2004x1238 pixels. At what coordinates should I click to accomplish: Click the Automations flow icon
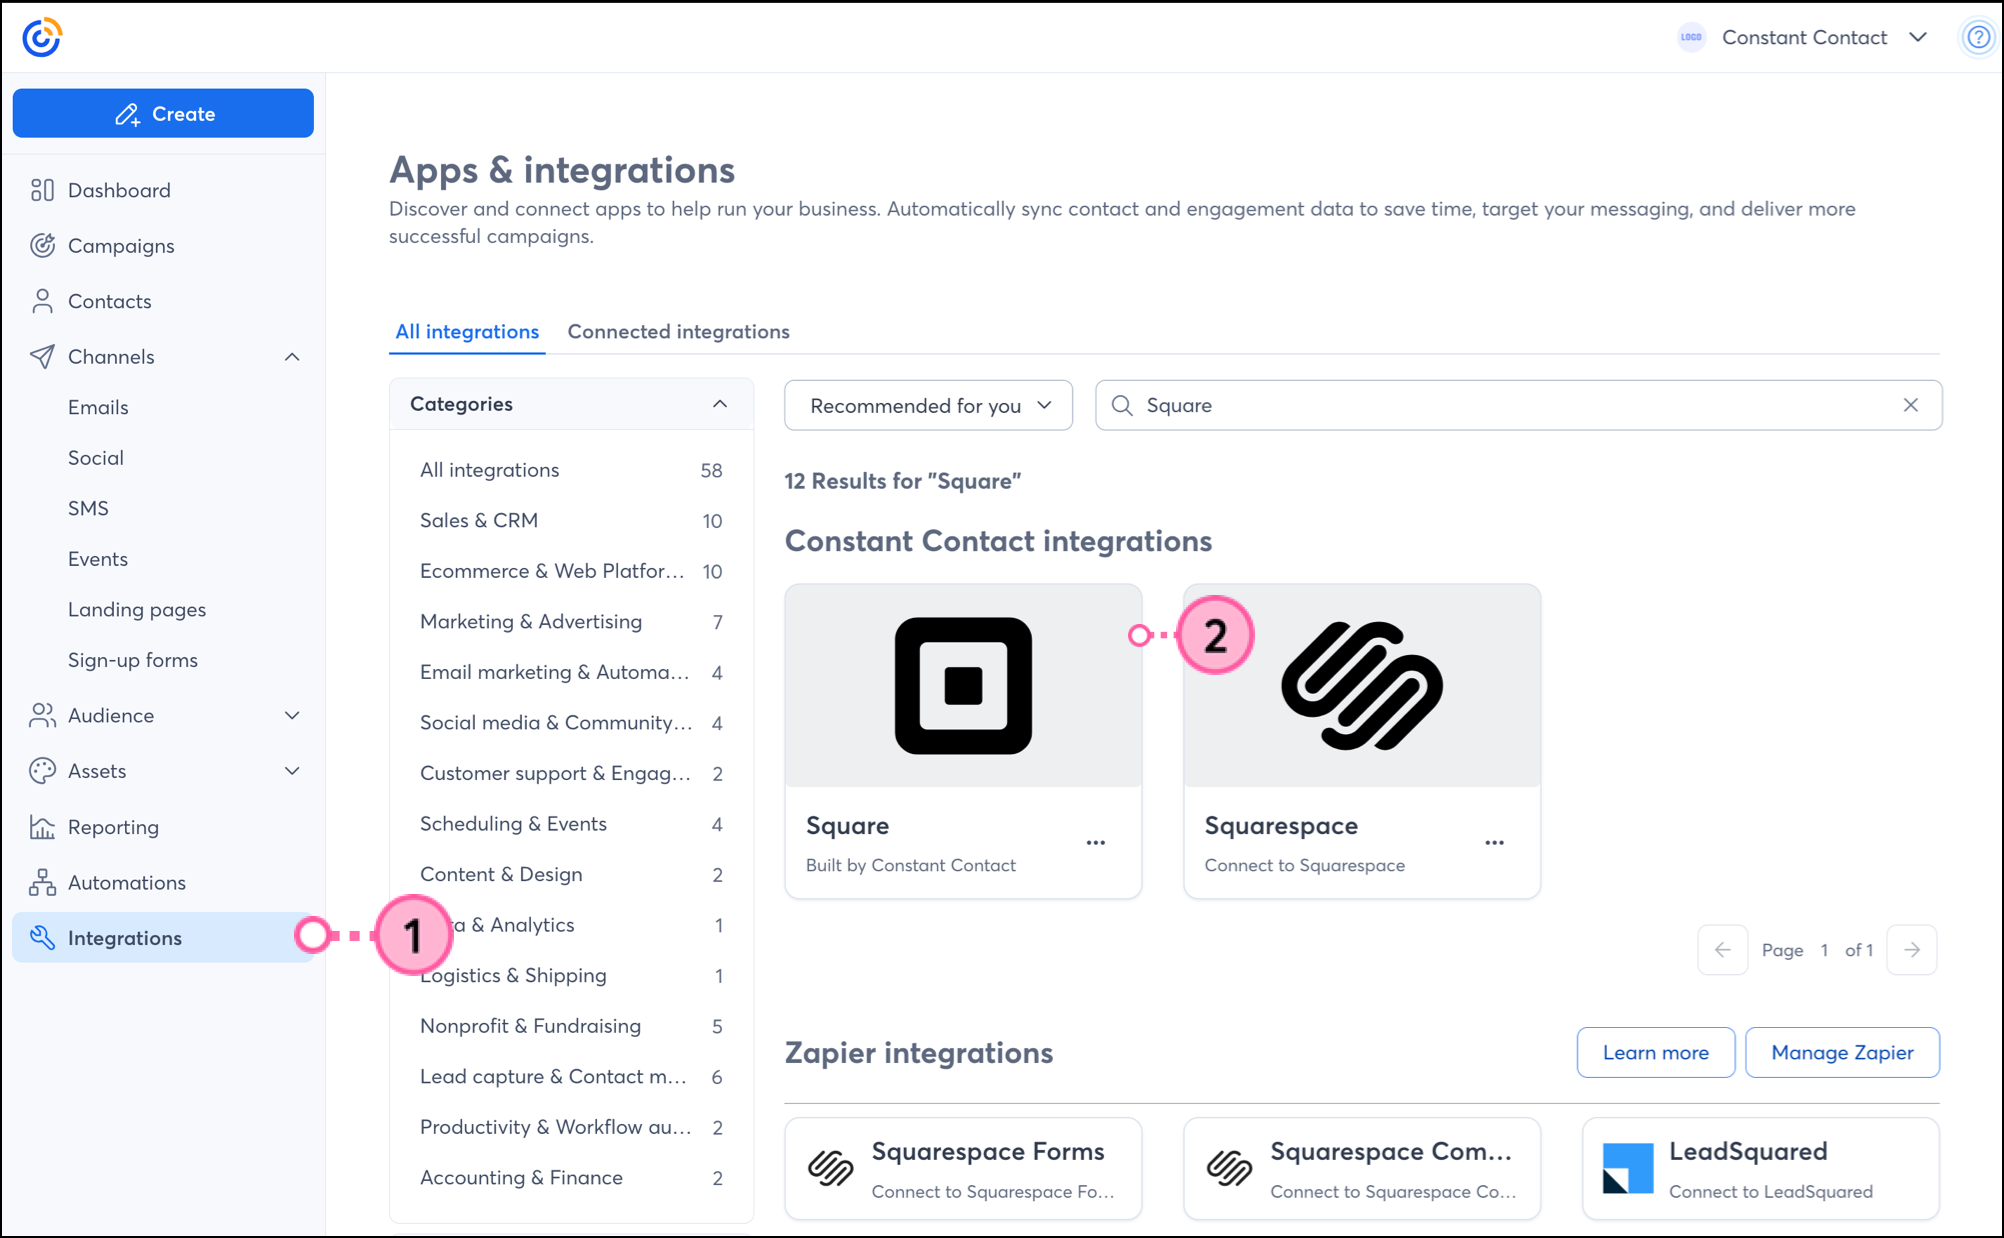point(42,882)
